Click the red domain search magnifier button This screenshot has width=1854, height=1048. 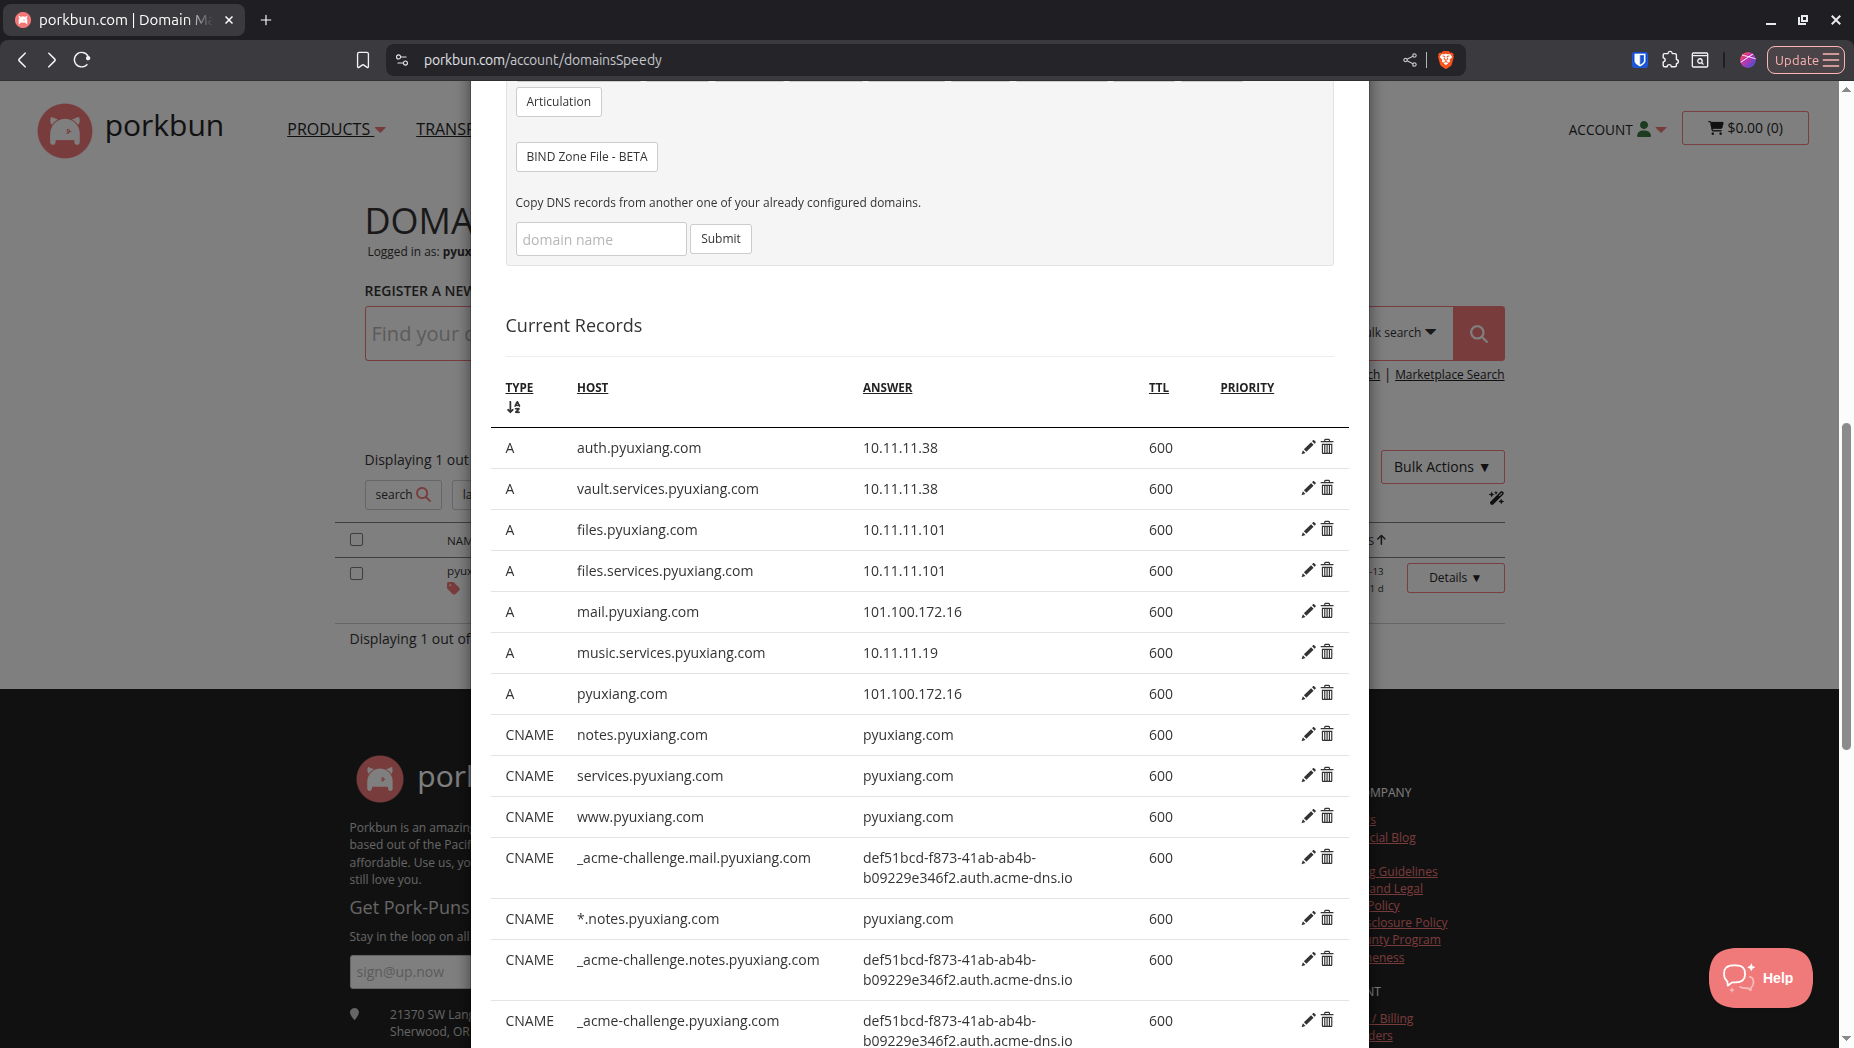pos(1478,334)
